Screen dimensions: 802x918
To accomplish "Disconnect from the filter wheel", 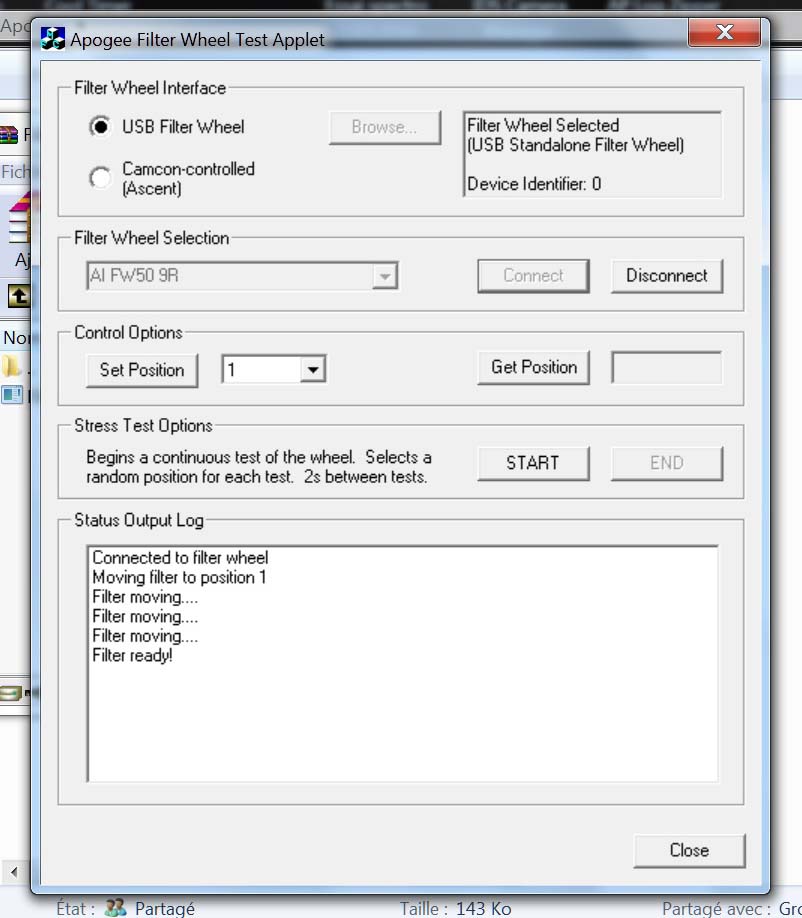I will click(666, 276).
